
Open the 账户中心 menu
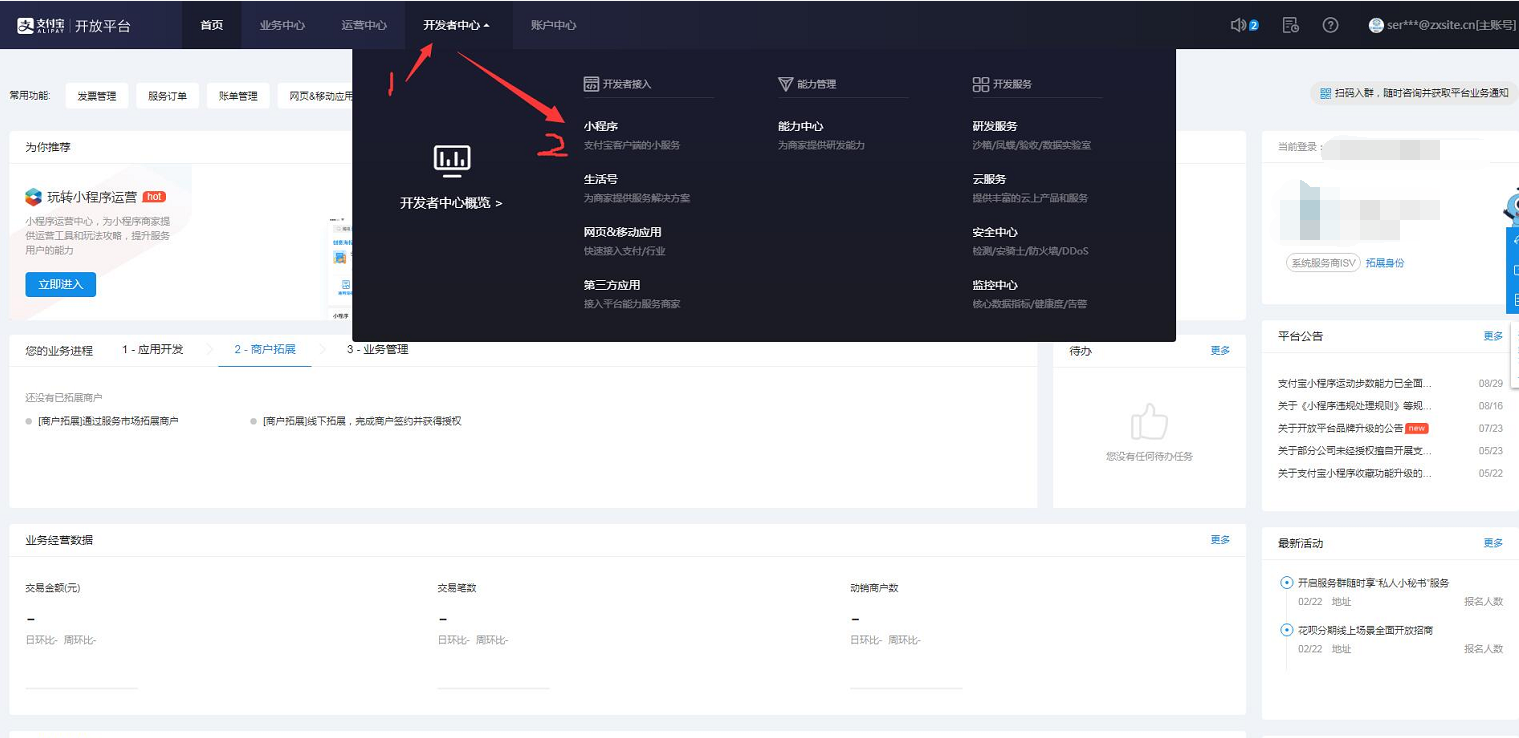coord(553,25)
